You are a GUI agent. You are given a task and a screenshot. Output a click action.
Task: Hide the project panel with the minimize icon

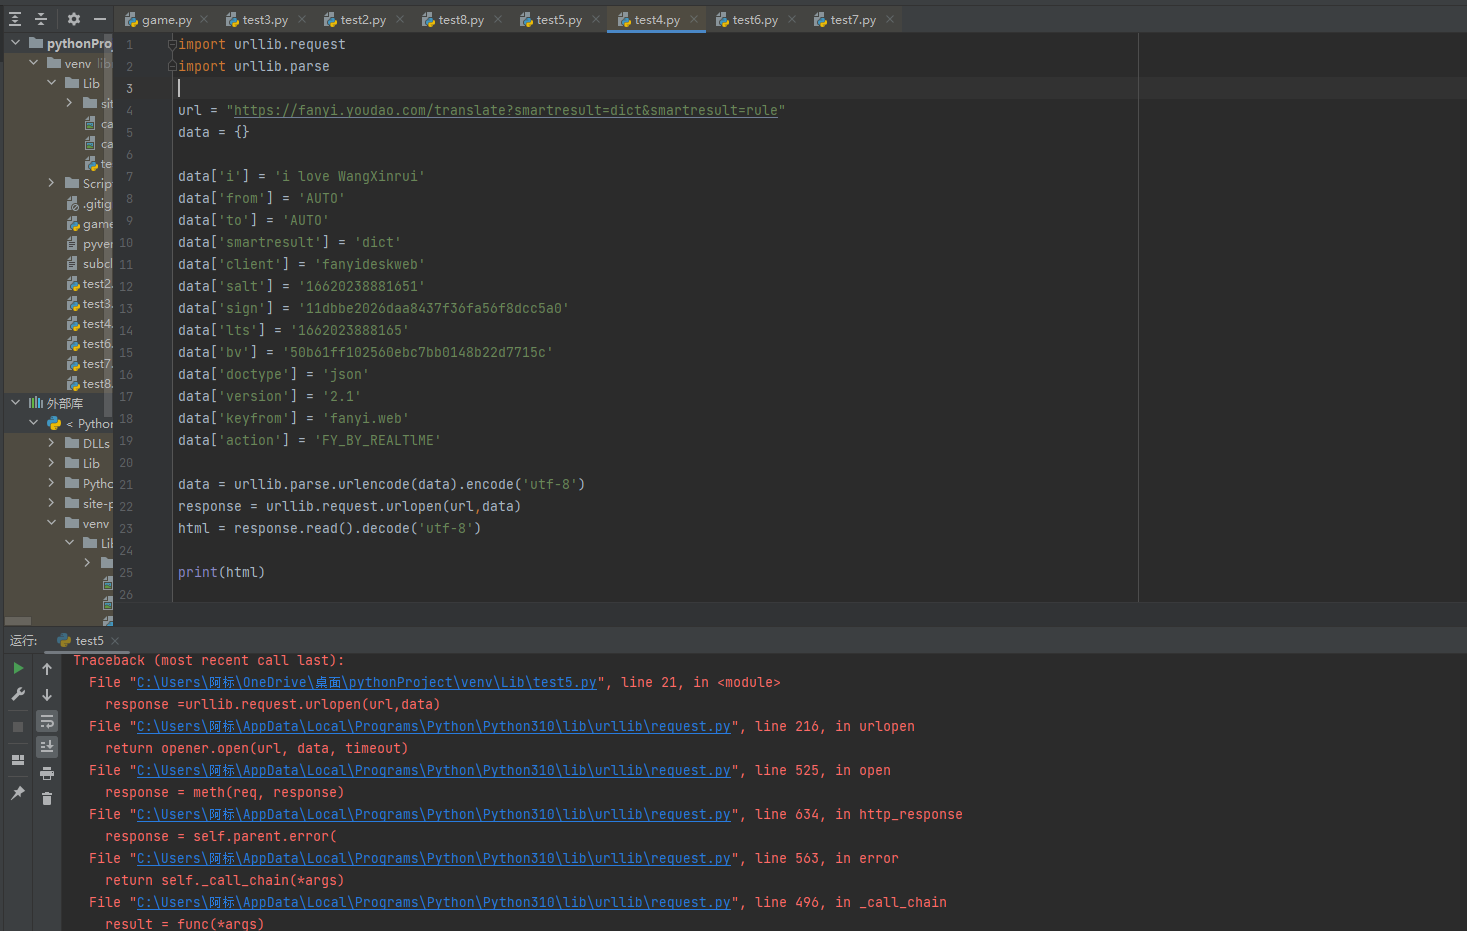100,19
